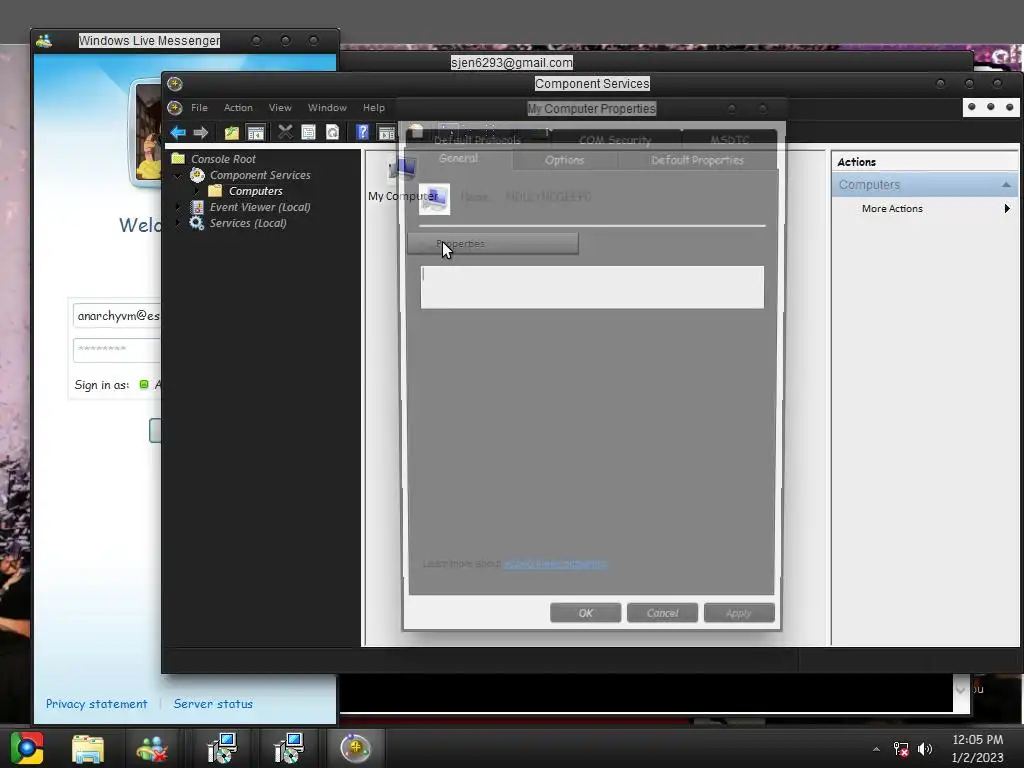Viewport: 1024px width, 768px height.
Task: Expand the Computers tree node
Action: (x=197, y=191)
